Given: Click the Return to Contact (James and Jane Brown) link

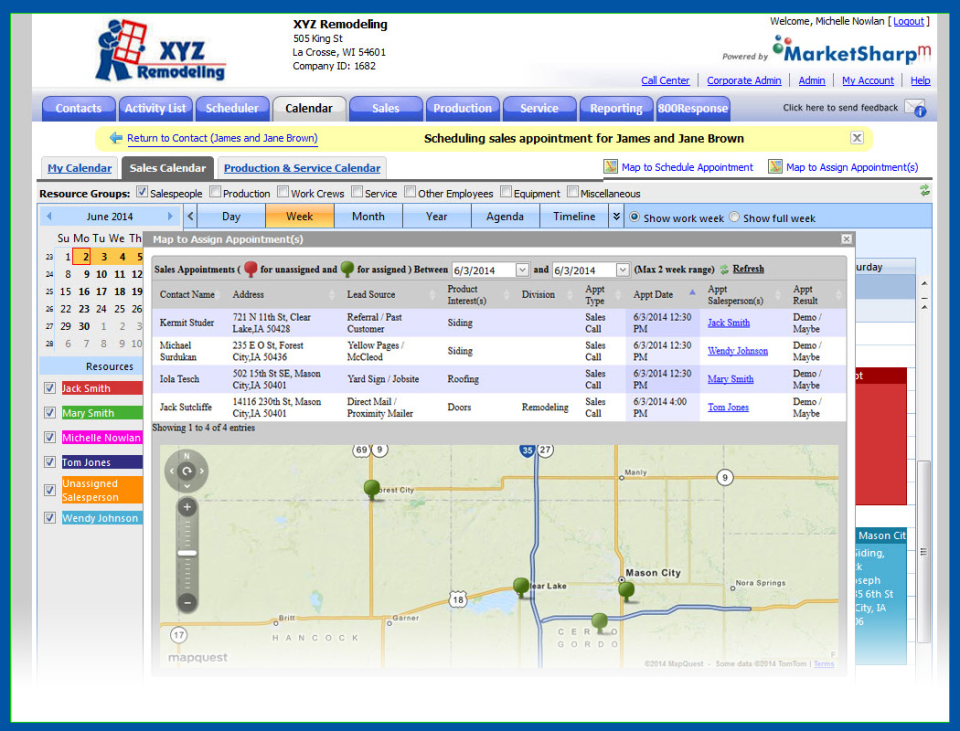Looking at the screenshot, I should click(220, 137).
